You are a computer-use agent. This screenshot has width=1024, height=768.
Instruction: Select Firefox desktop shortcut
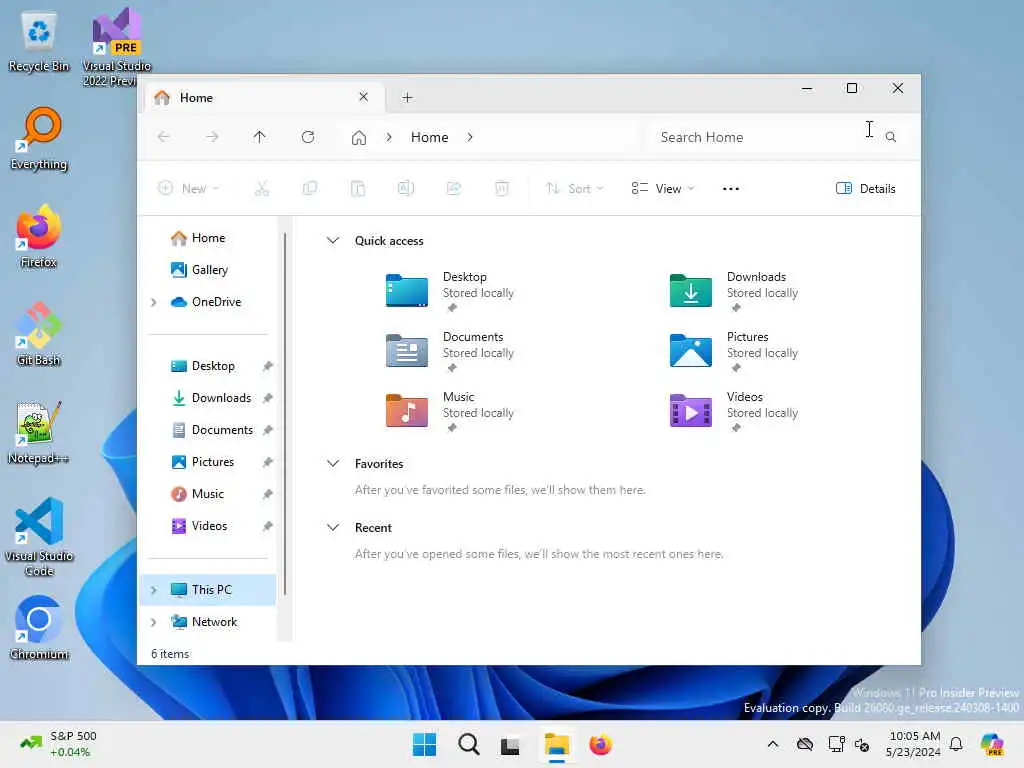click(39, 236)
